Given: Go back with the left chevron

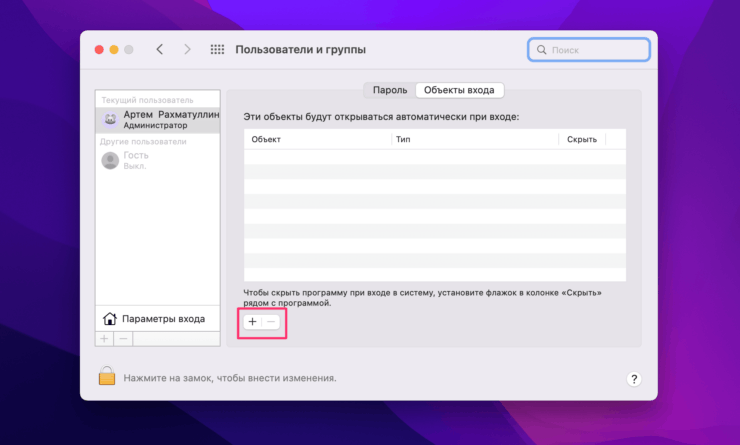Looking at the screenshot, I should click(x=160, y=50).
